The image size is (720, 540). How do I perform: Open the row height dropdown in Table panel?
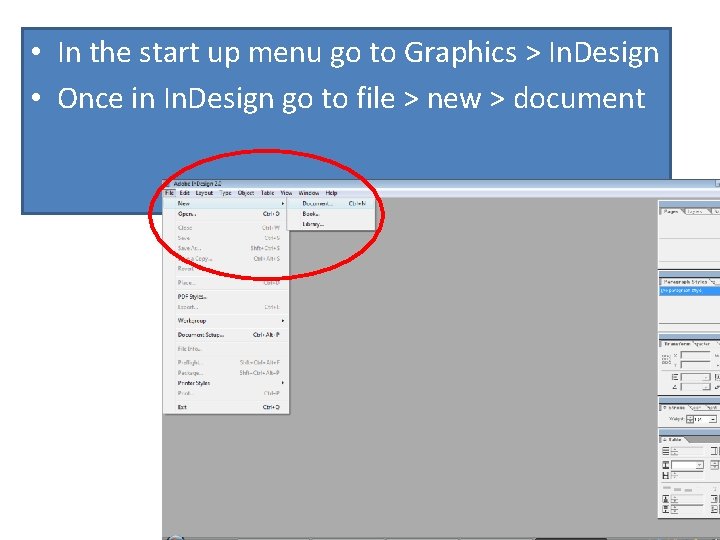(x=699, y=466)
